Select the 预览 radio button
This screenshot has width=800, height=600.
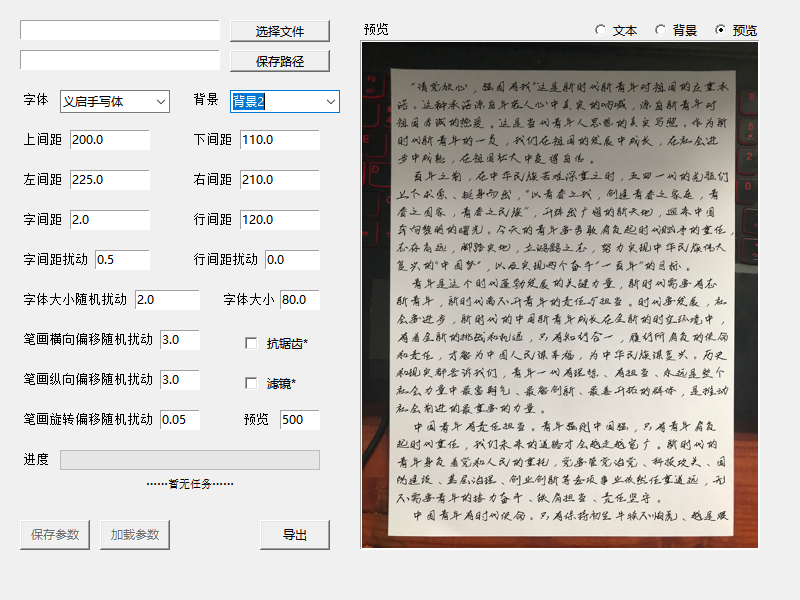[721, 30]
